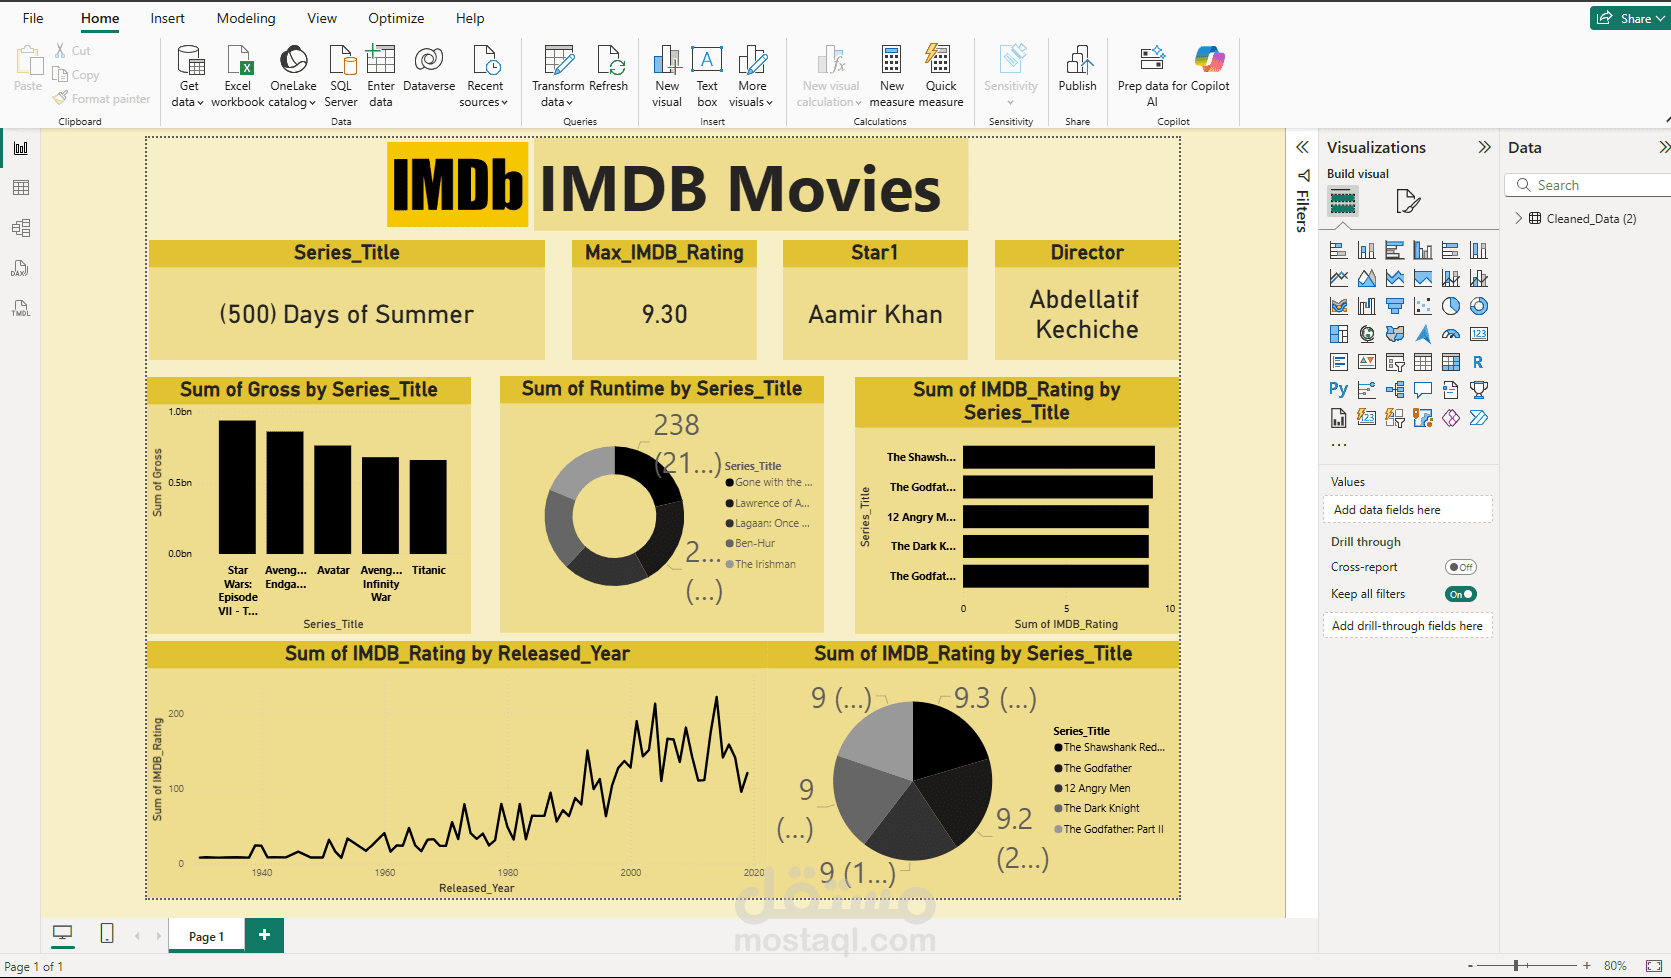This screenshot has width=1671, height=978.
Task: Adjust the zoom slider handle
Action: 1517,966
